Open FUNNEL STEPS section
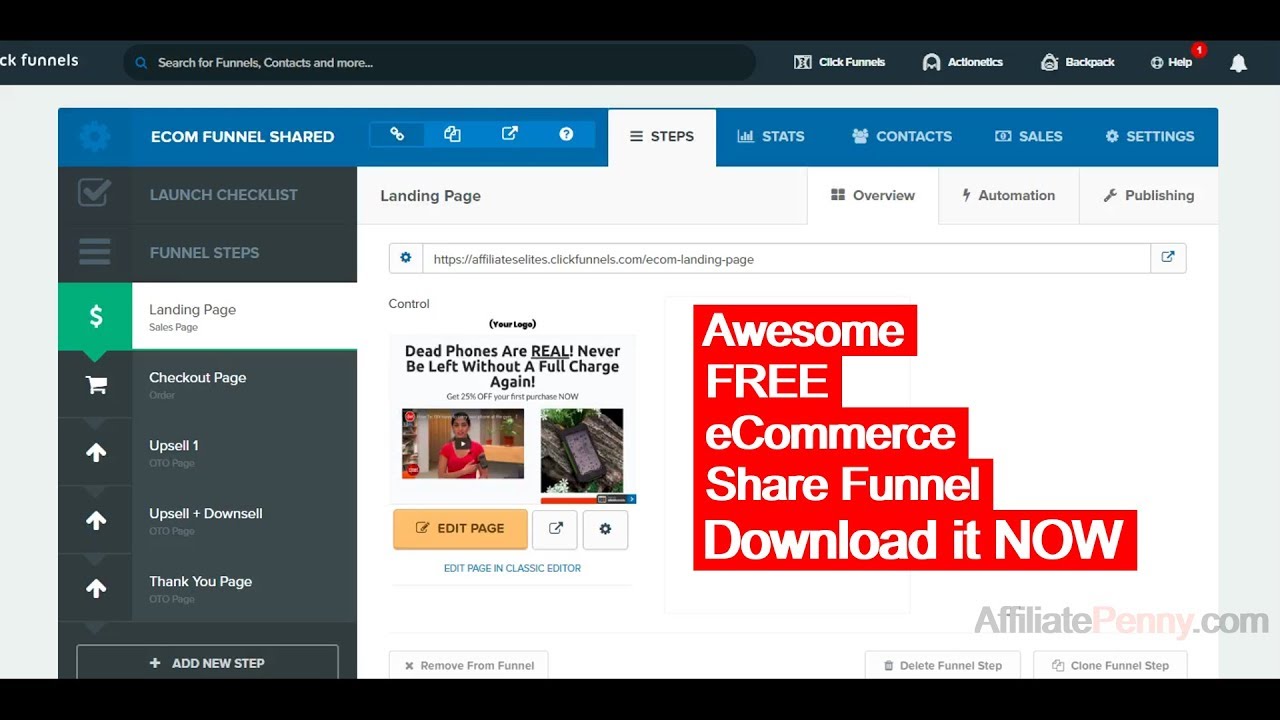Screen dimensions: 1280x720 point(207,252)
